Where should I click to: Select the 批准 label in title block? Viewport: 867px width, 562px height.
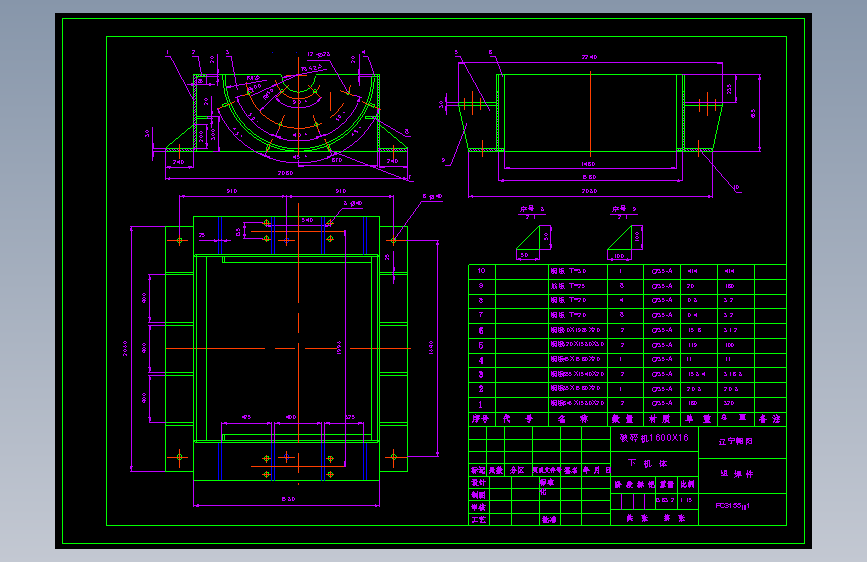tap(549, 520)
